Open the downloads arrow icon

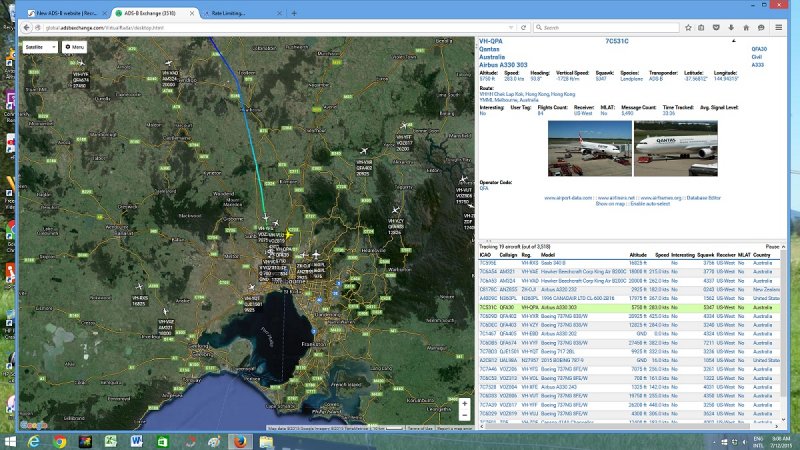point(731,28)
